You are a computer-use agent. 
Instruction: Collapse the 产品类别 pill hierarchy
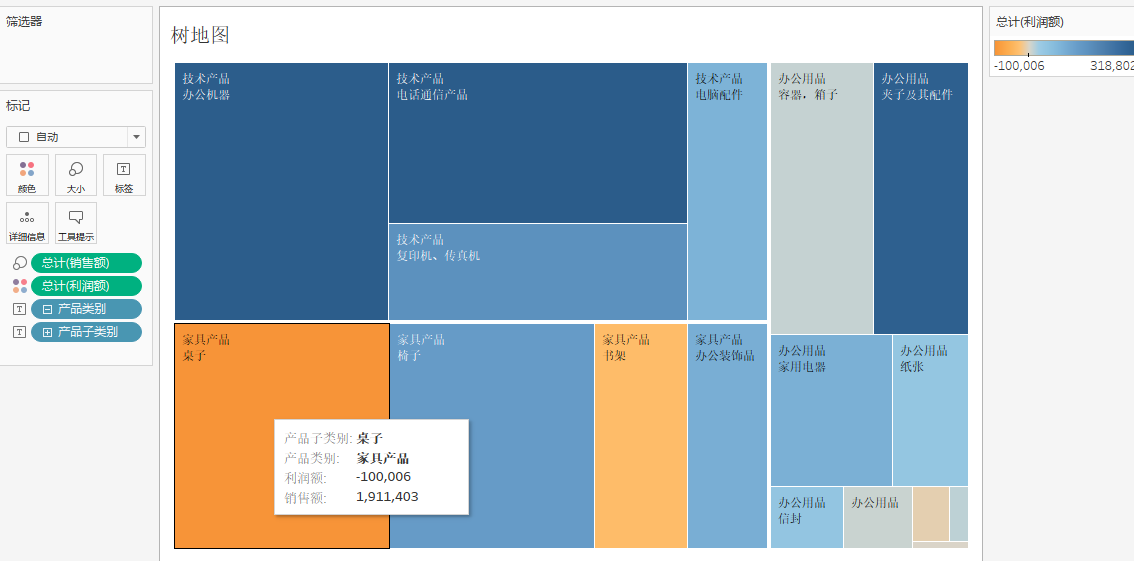48,309
